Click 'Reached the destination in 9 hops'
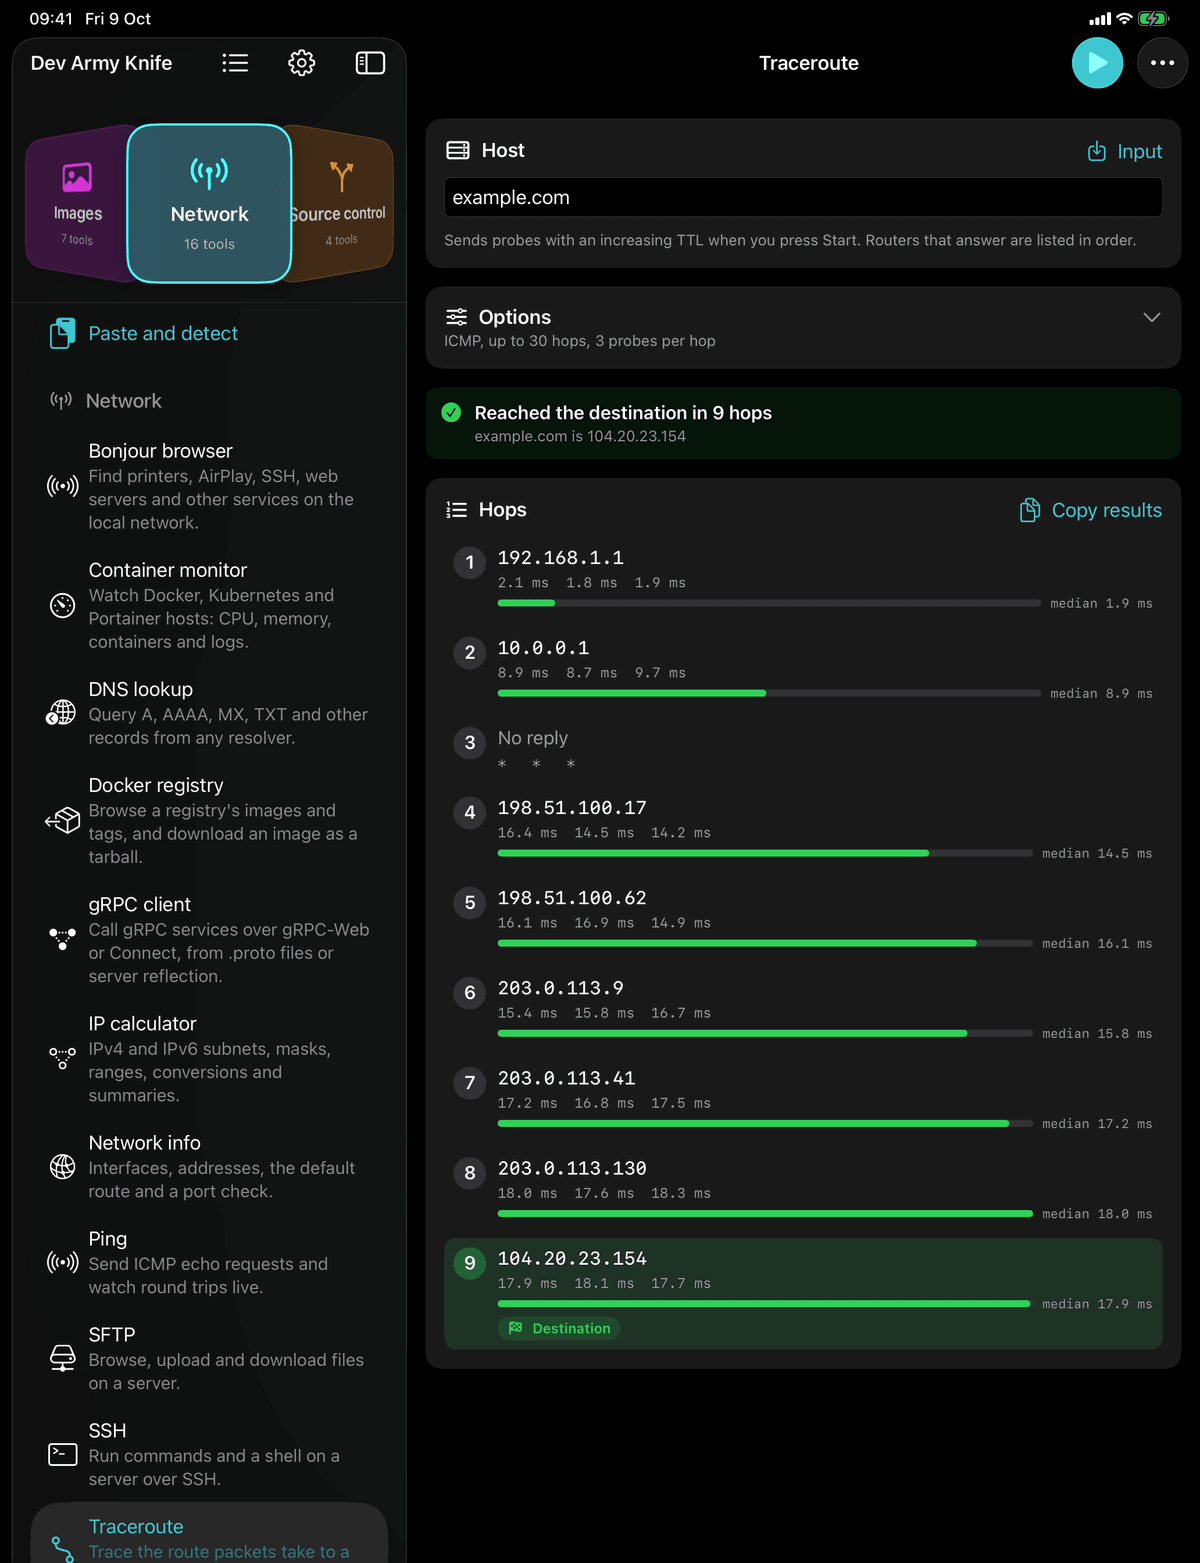Image resolution: width=1200 pixels, height=1563 pixels. coord(623,413)
